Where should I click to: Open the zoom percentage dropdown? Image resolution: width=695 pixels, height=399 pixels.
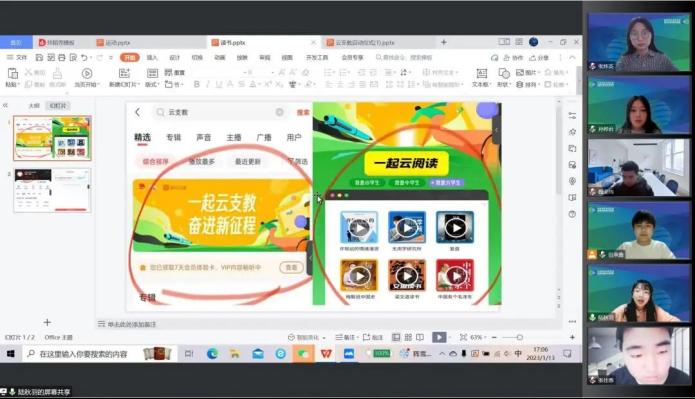[477, 337]
